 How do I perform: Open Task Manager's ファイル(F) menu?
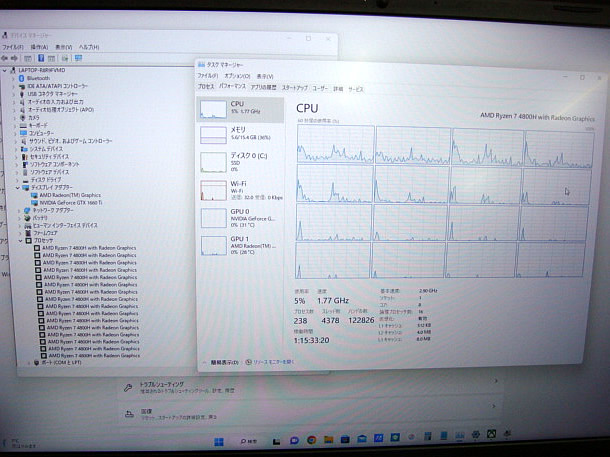click(x=207, y=76)
